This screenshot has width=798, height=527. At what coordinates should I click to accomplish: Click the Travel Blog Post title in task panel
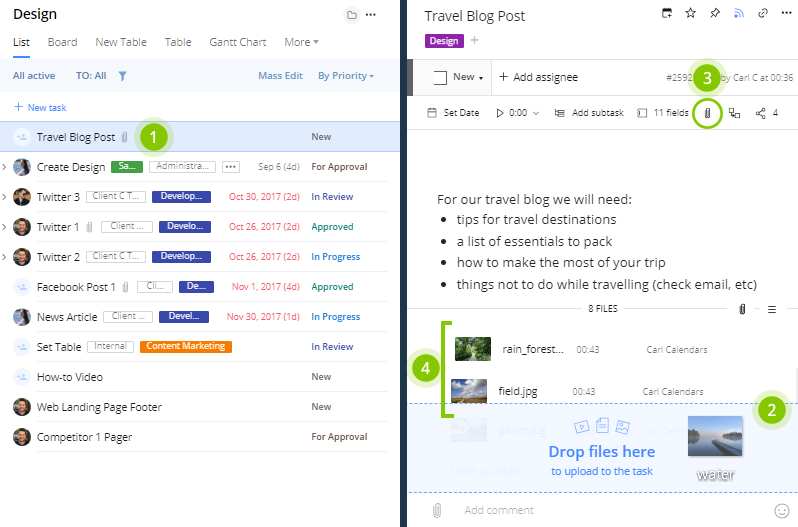point(475,16)
